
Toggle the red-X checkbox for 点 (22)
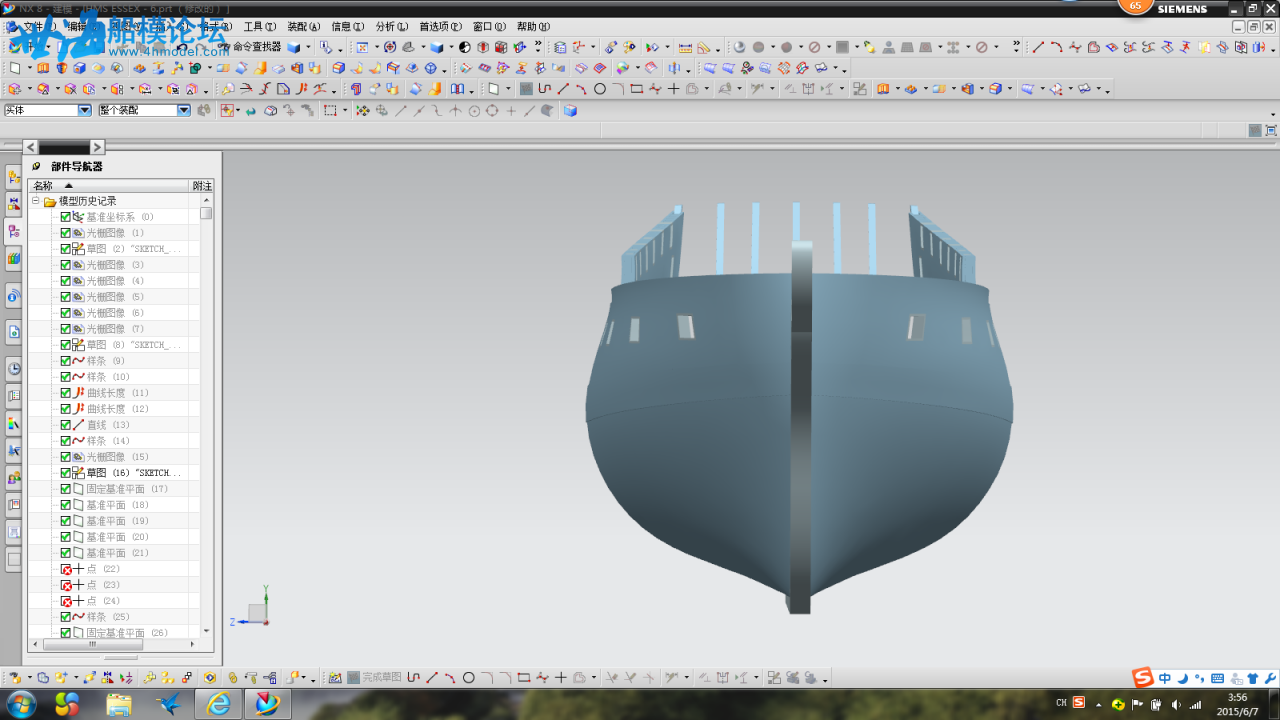coord(66,569)
